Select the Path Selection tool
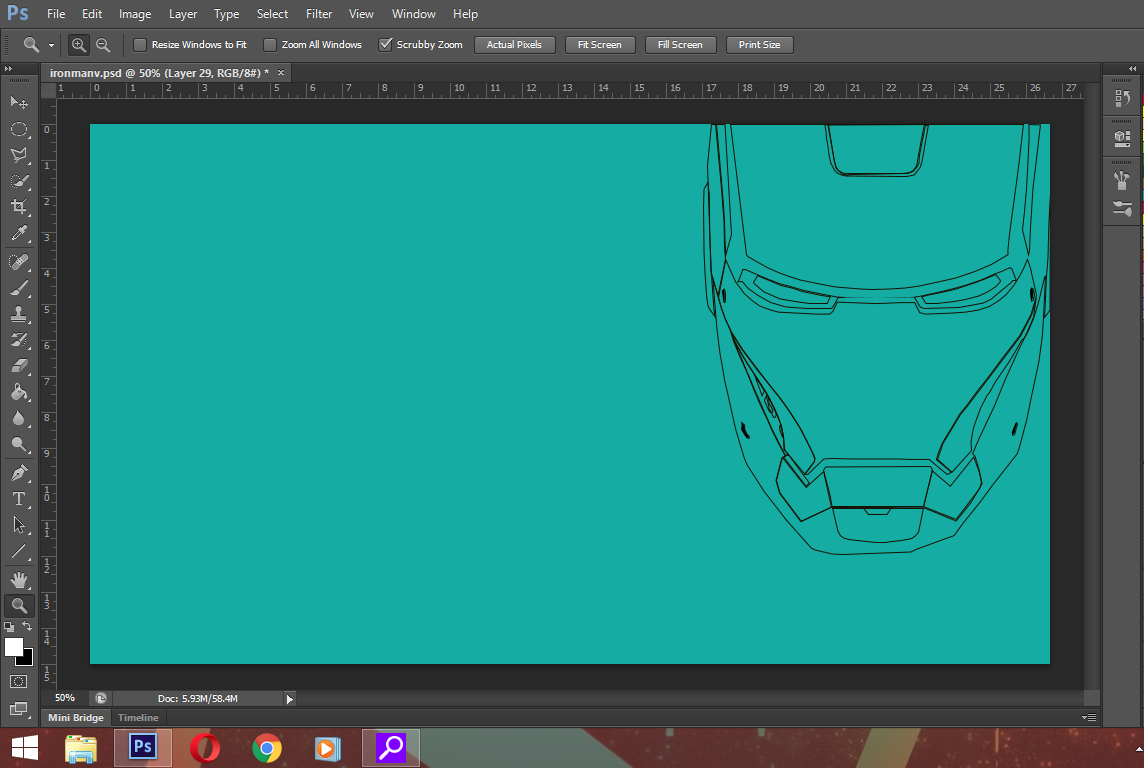Screen dimensions: 1144x768 (x=19, y=525)
